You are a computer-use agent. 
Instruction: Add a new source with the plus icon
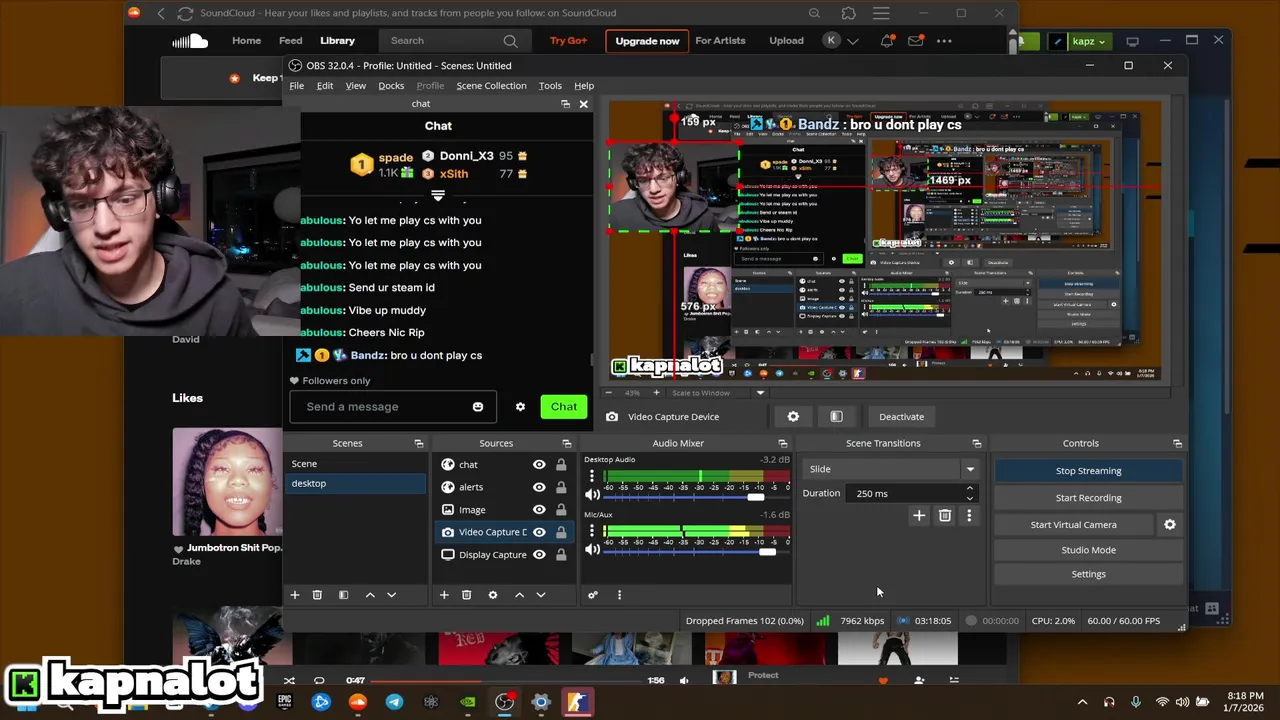pyautogui.click(x=444, y=595)
